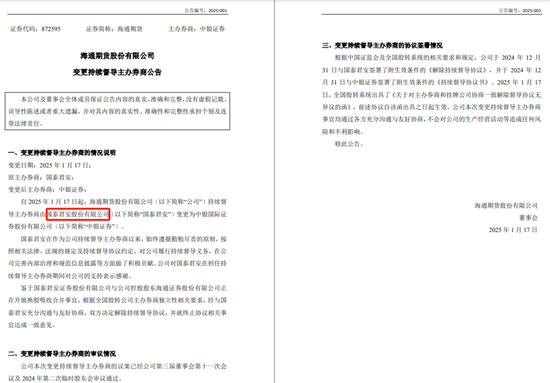Screen dimensions: 550x383
Task: Click the line starting "鉴于国泰君安证券股份有限公司"
Action: tap(123, 288)
